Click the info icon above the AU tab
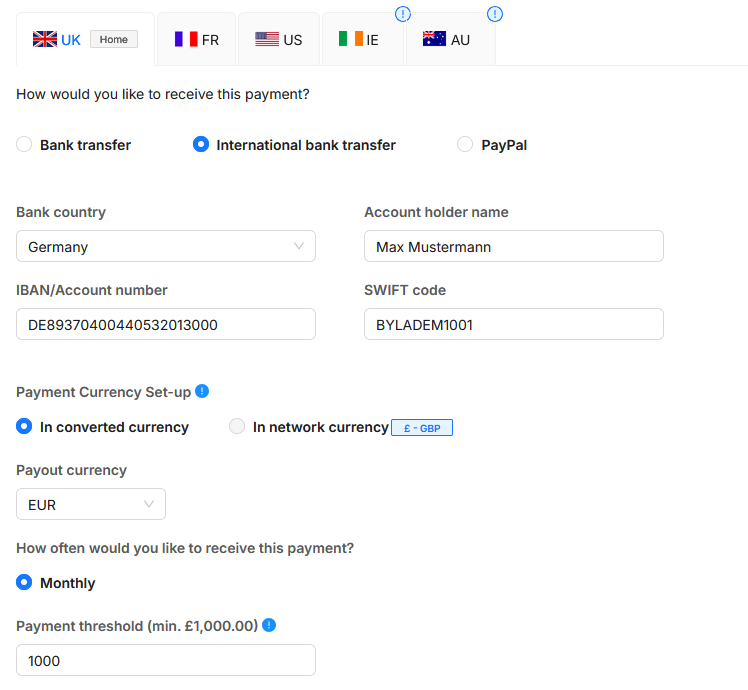Image resolution: width=748 pixels, height=690 pixels. tap(494, 14)
